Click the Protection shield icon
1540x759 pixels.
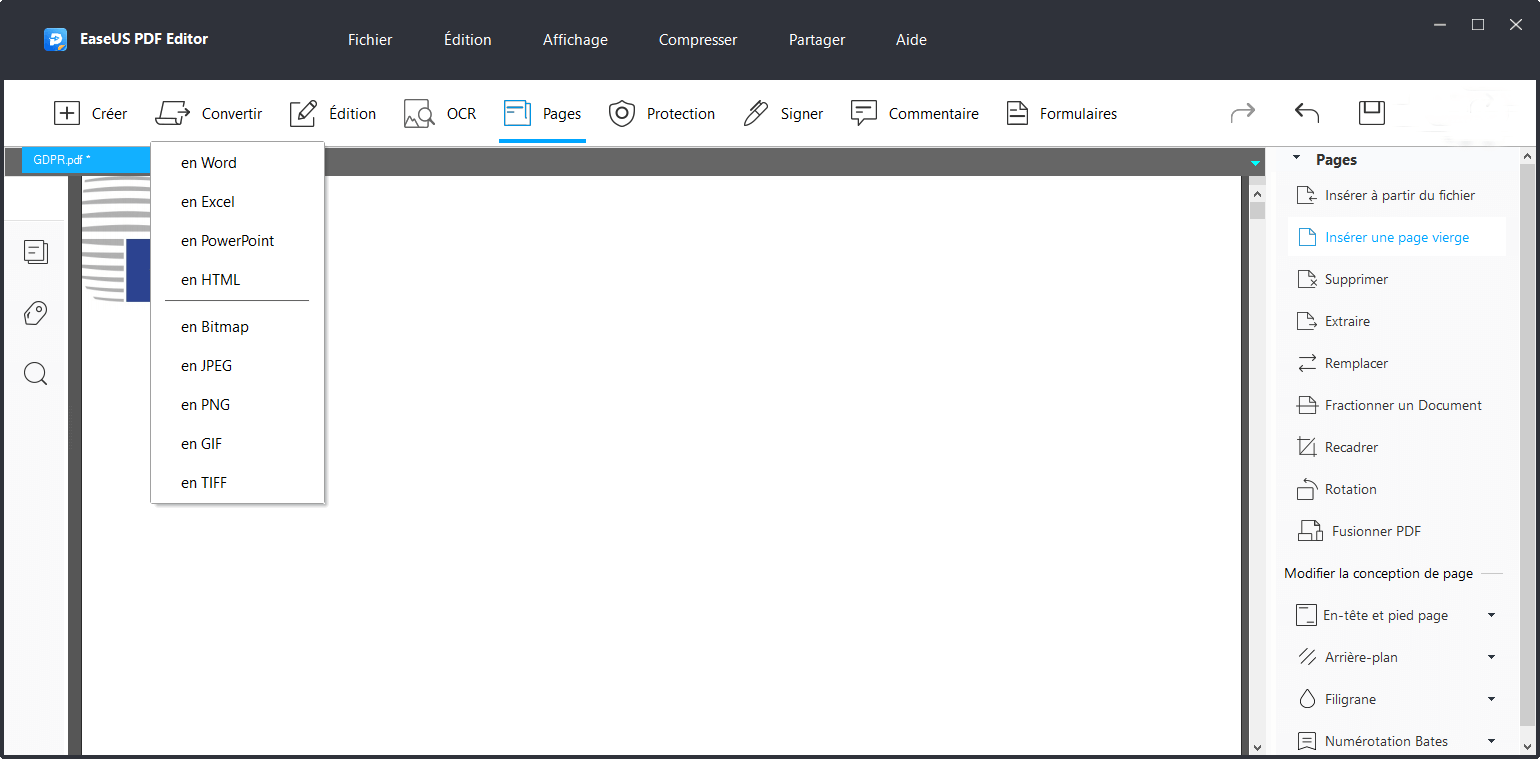click(x=622, y=113)
